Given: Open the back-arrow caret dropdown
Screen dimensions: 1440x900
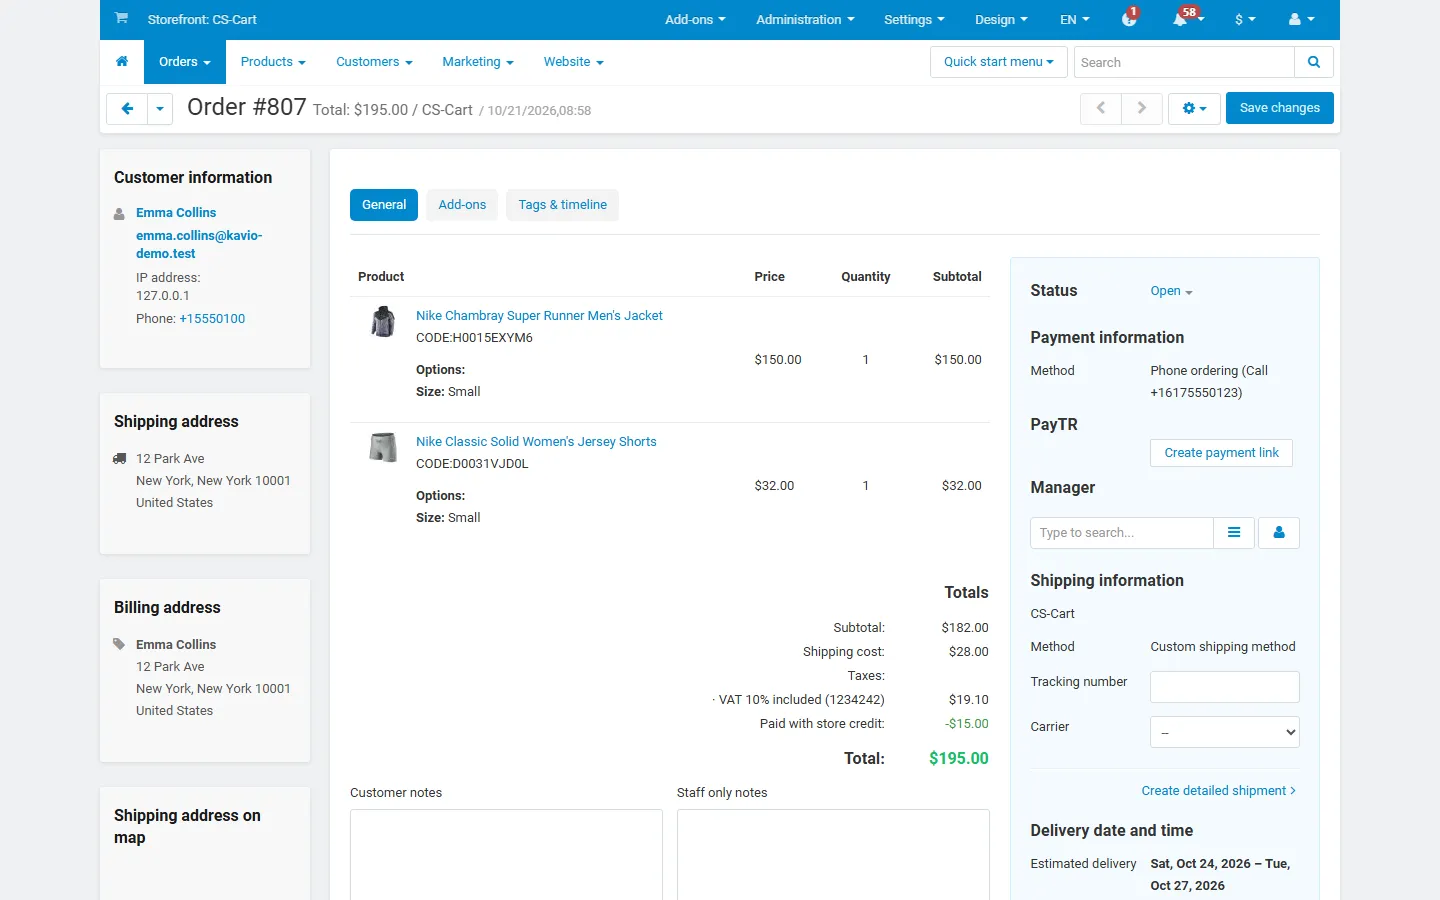Looking at the screenshot, I should click(x=160, y=108).
